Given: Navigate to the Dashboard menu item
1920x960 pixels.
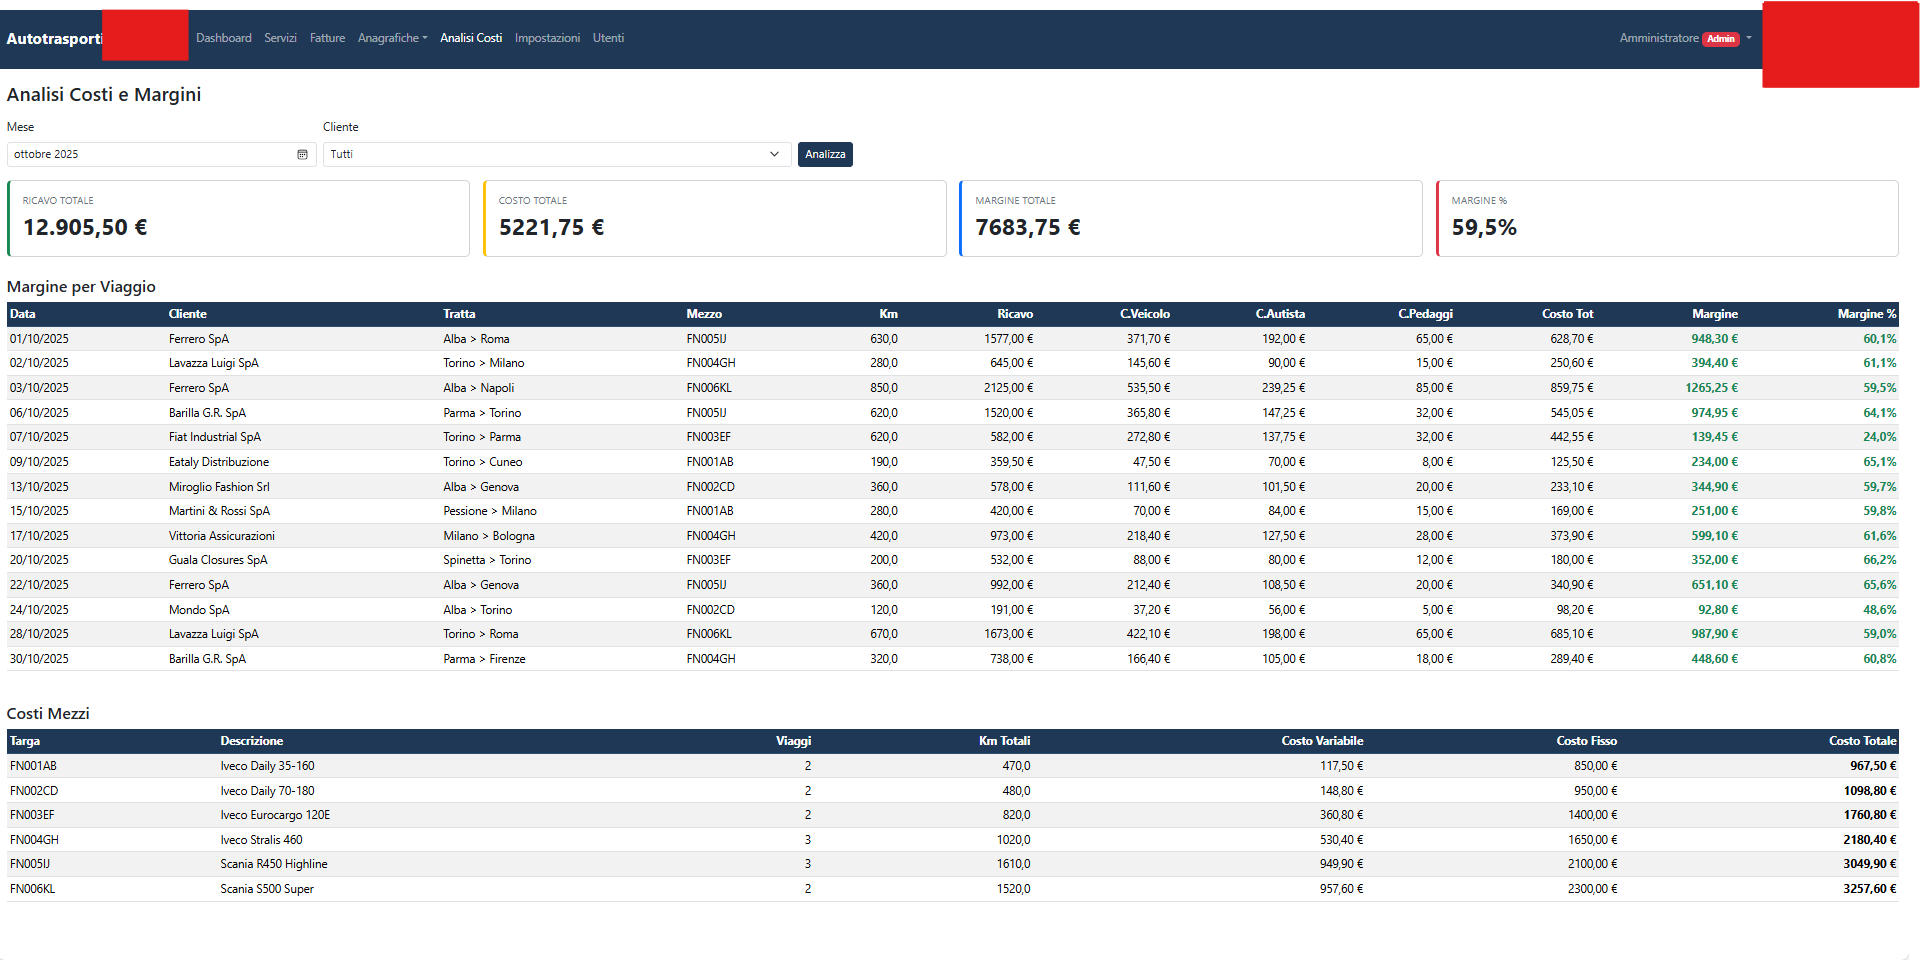Looking at the screenshot, I should [x=224, y=38].
